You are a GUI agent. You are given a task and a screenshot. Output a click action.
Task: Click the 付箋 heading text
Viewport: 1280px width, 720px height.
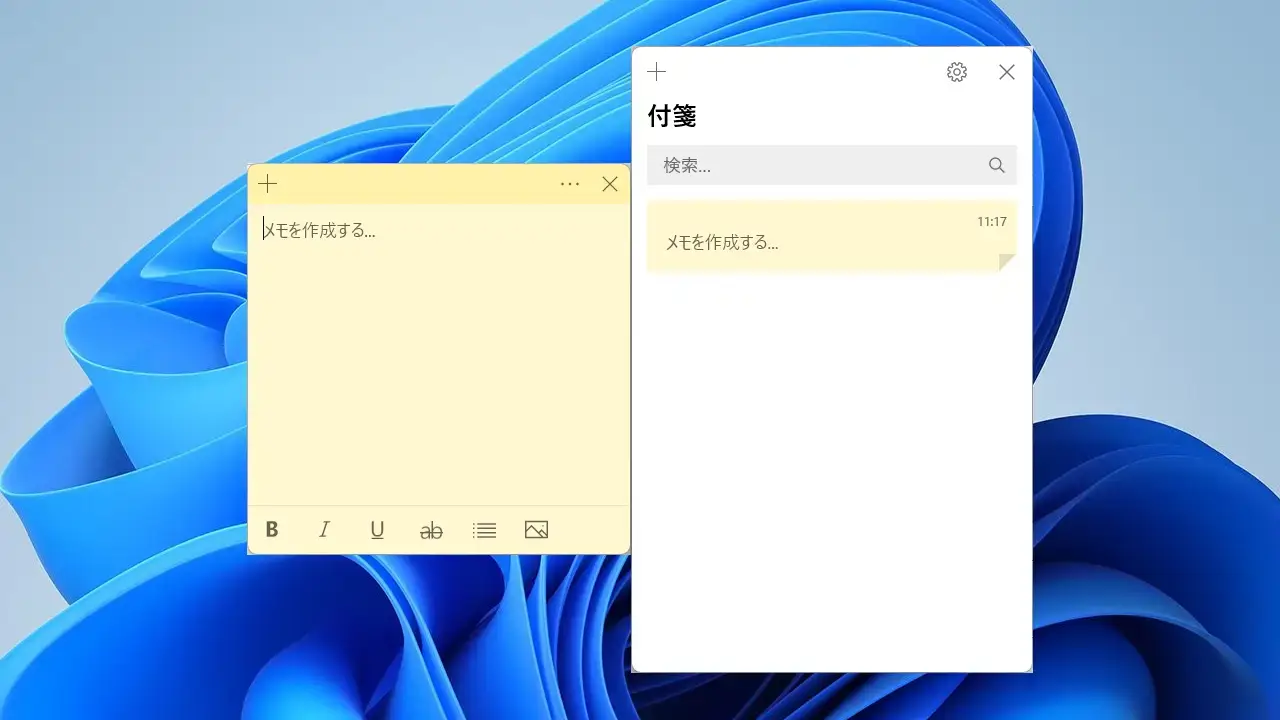coord(672,116)
